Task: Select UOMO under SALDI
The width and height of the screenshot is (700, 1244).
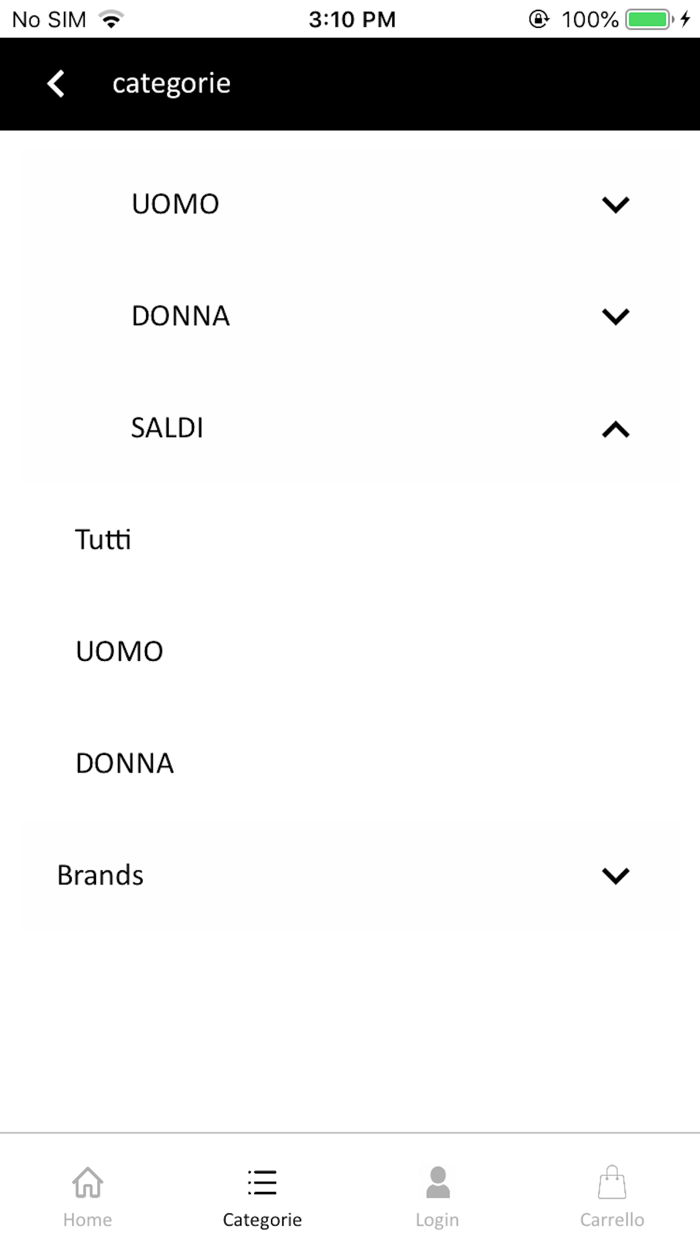Action: [x=119, y=651]
